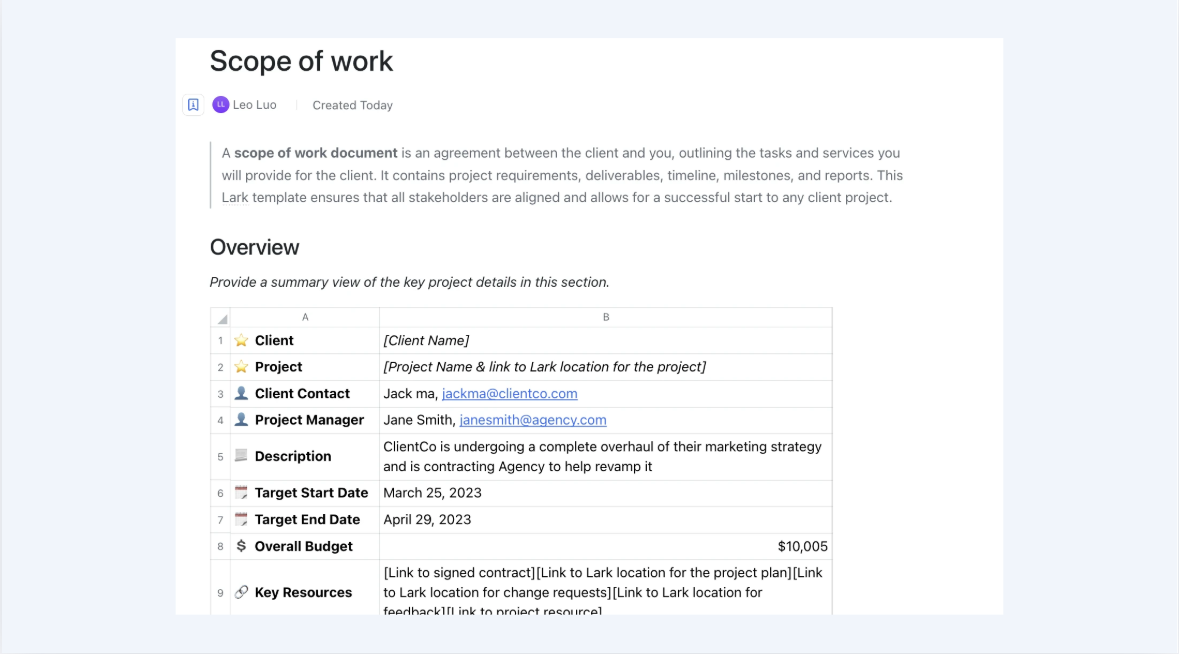The width and height of the screenshot is (1179, 654).
Task: Click the March 25, 2023 date cell
Action: [x=606, y=493]
